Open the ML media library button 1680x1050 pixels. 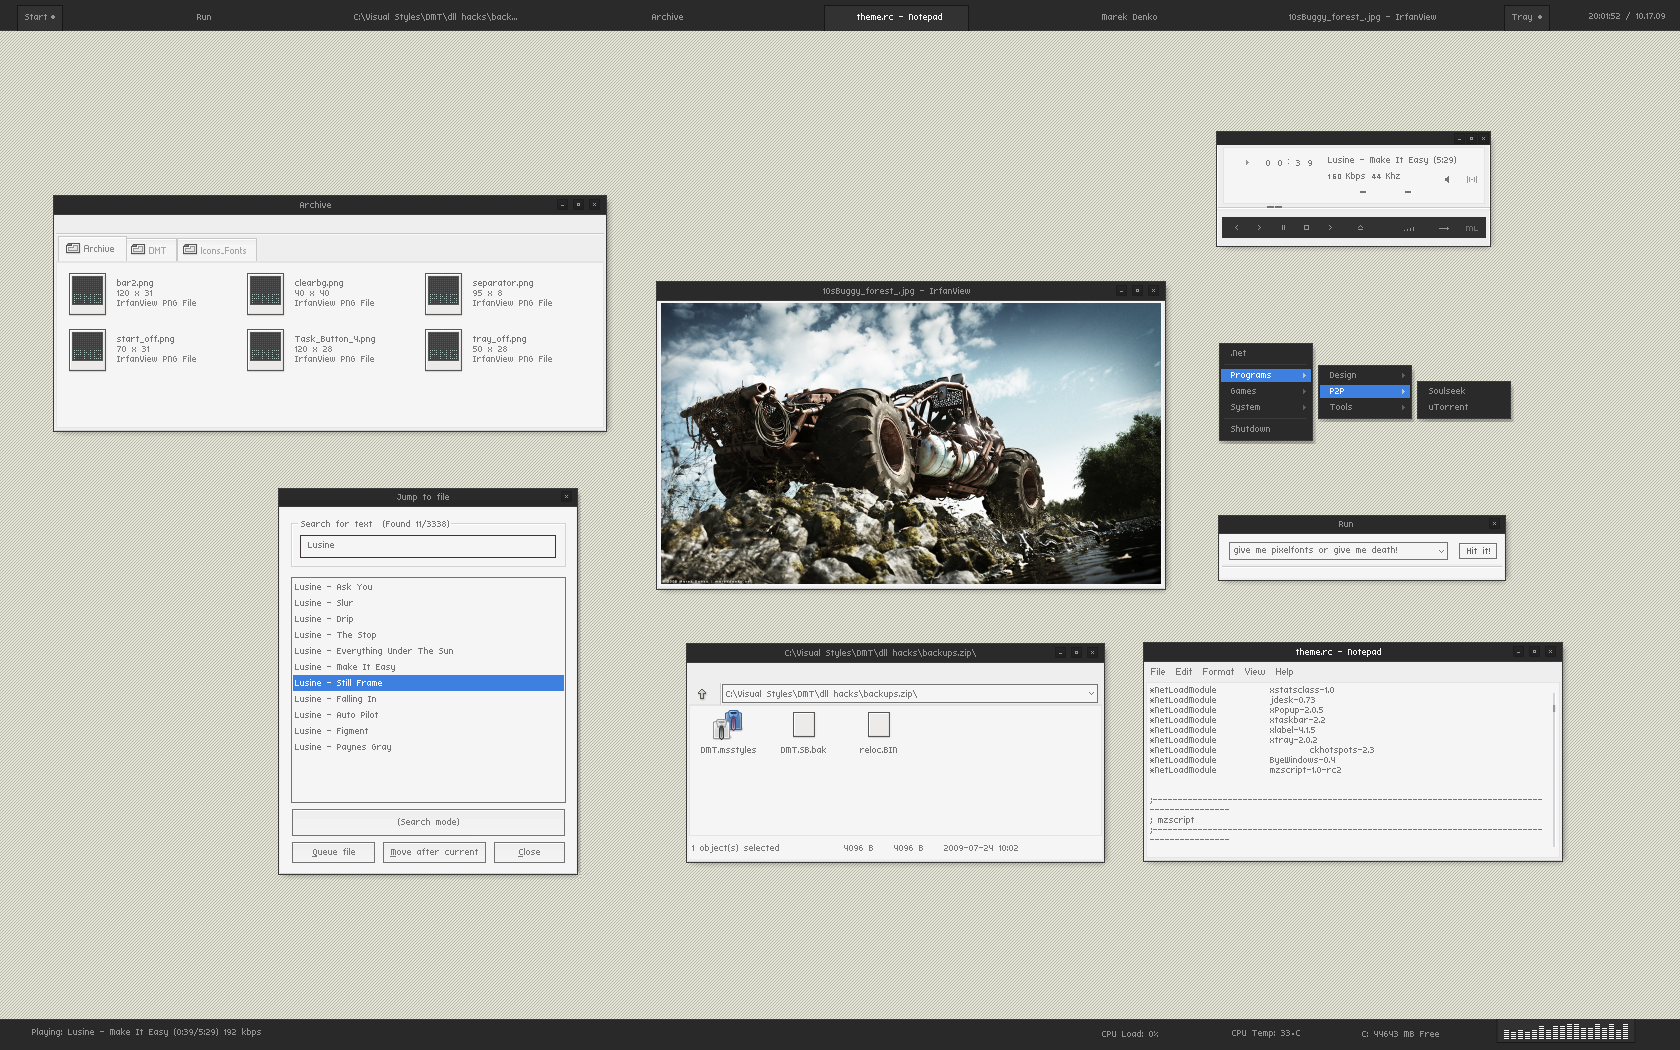coord(1471,229)
